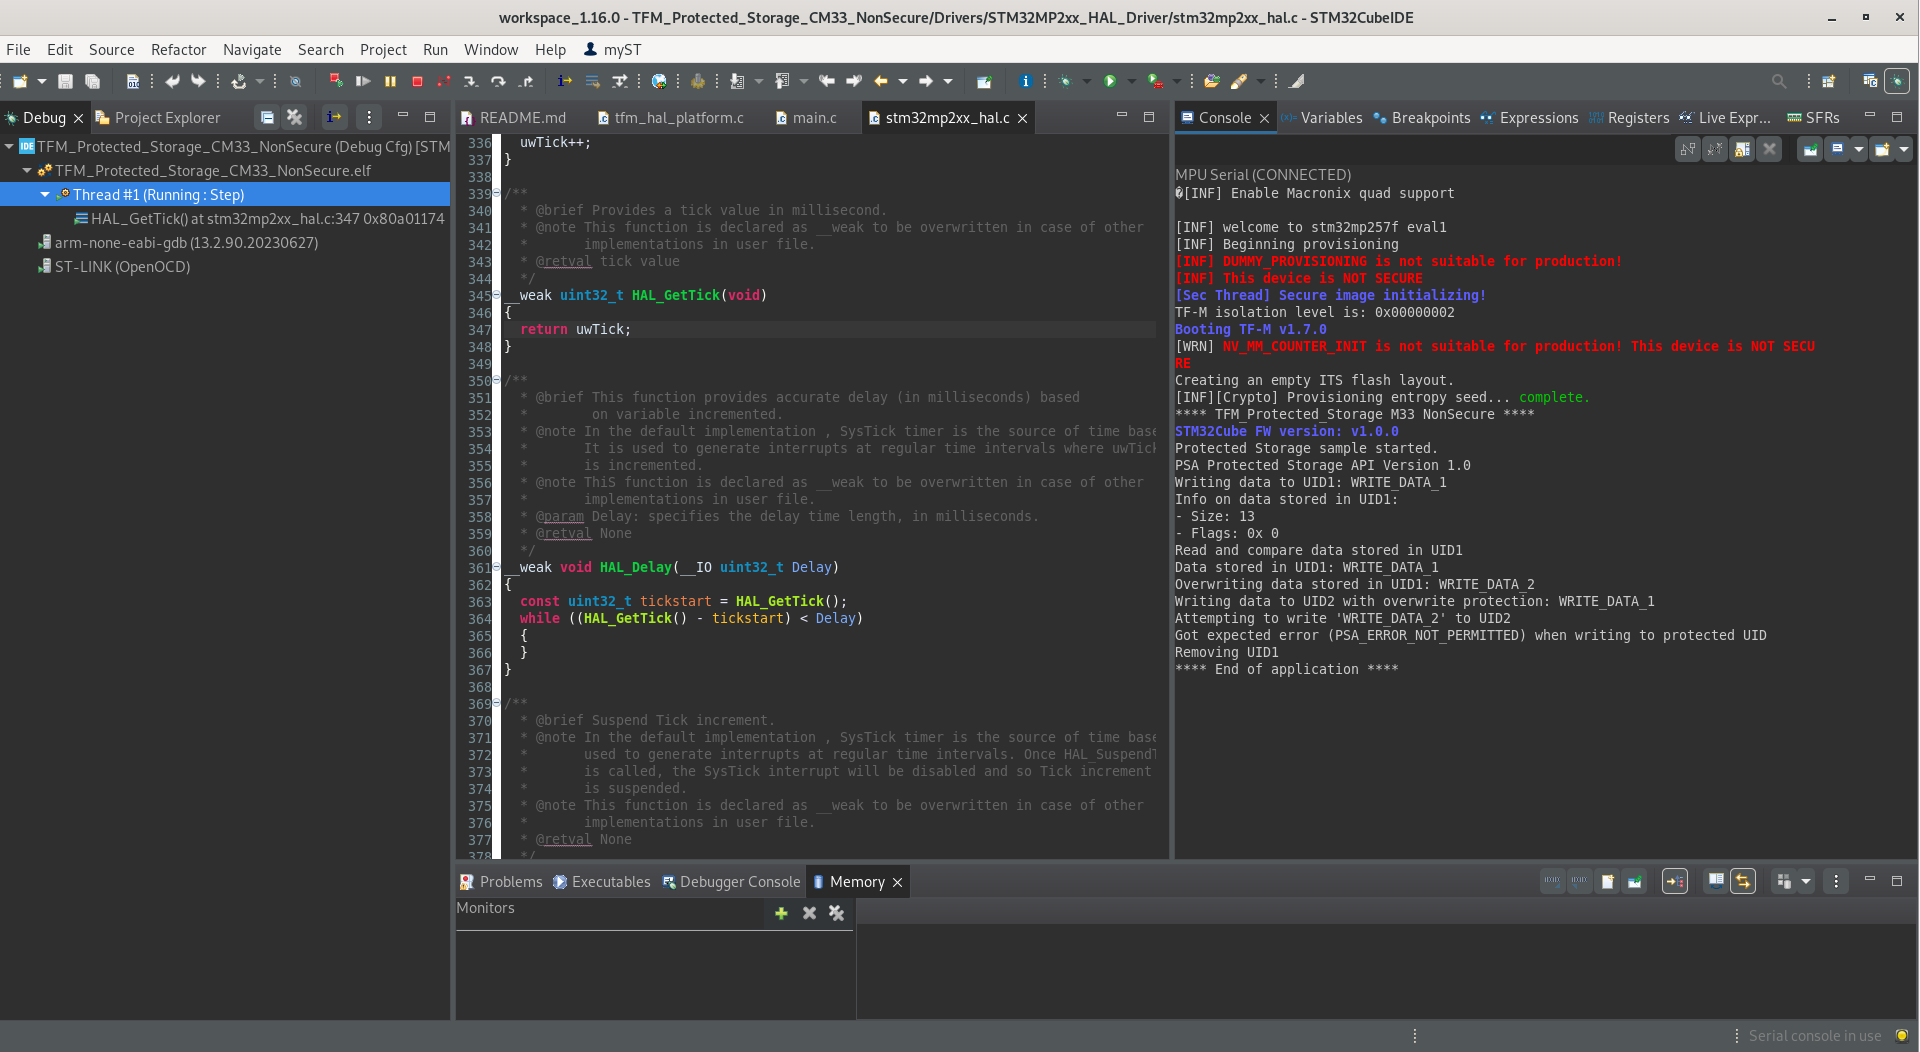Image resolution: width=1920 pixels, height=1052 pixels.
Task: Switch to the Variables view tab
Action: coord(1322,117)
